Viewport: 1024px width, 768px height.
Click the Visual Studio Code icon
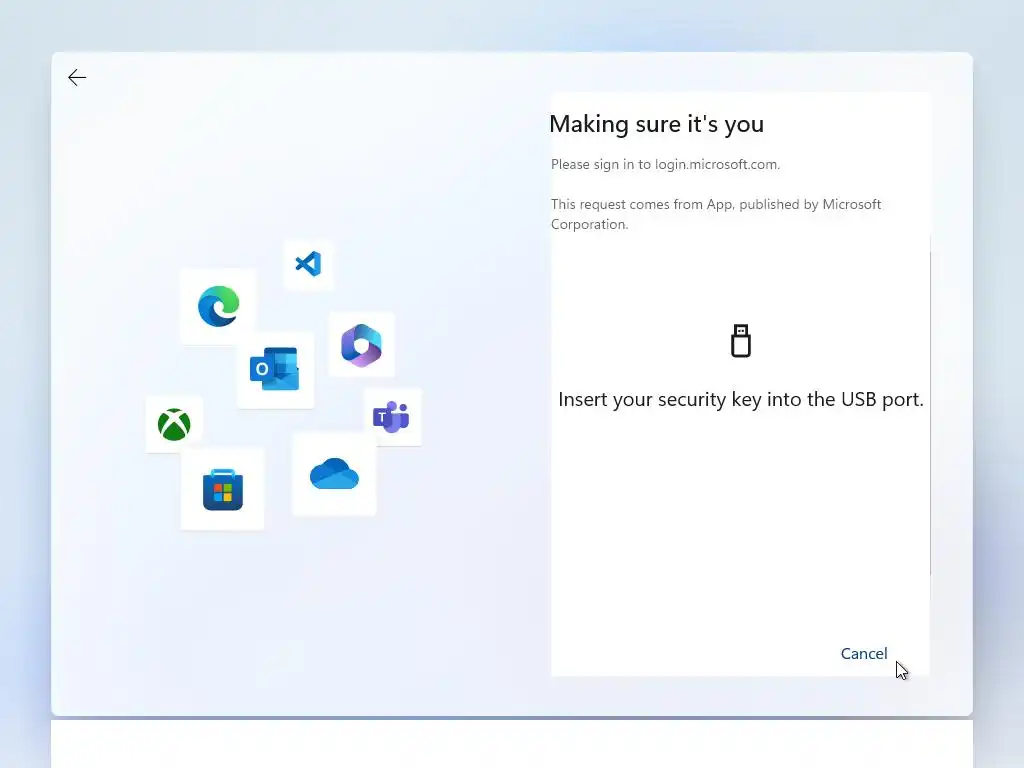click(x=308, y=264)
